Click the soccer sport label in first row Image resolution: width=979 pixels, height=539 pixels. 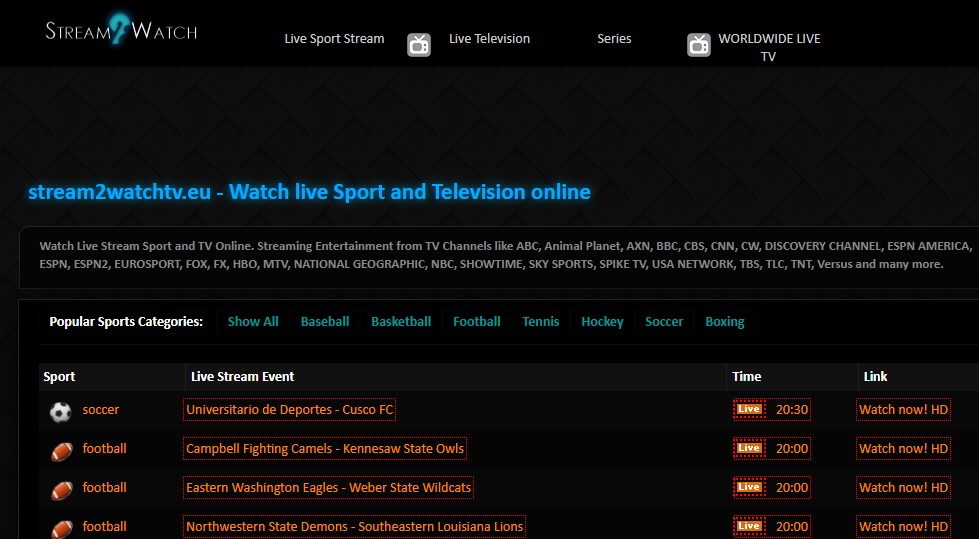101,410
